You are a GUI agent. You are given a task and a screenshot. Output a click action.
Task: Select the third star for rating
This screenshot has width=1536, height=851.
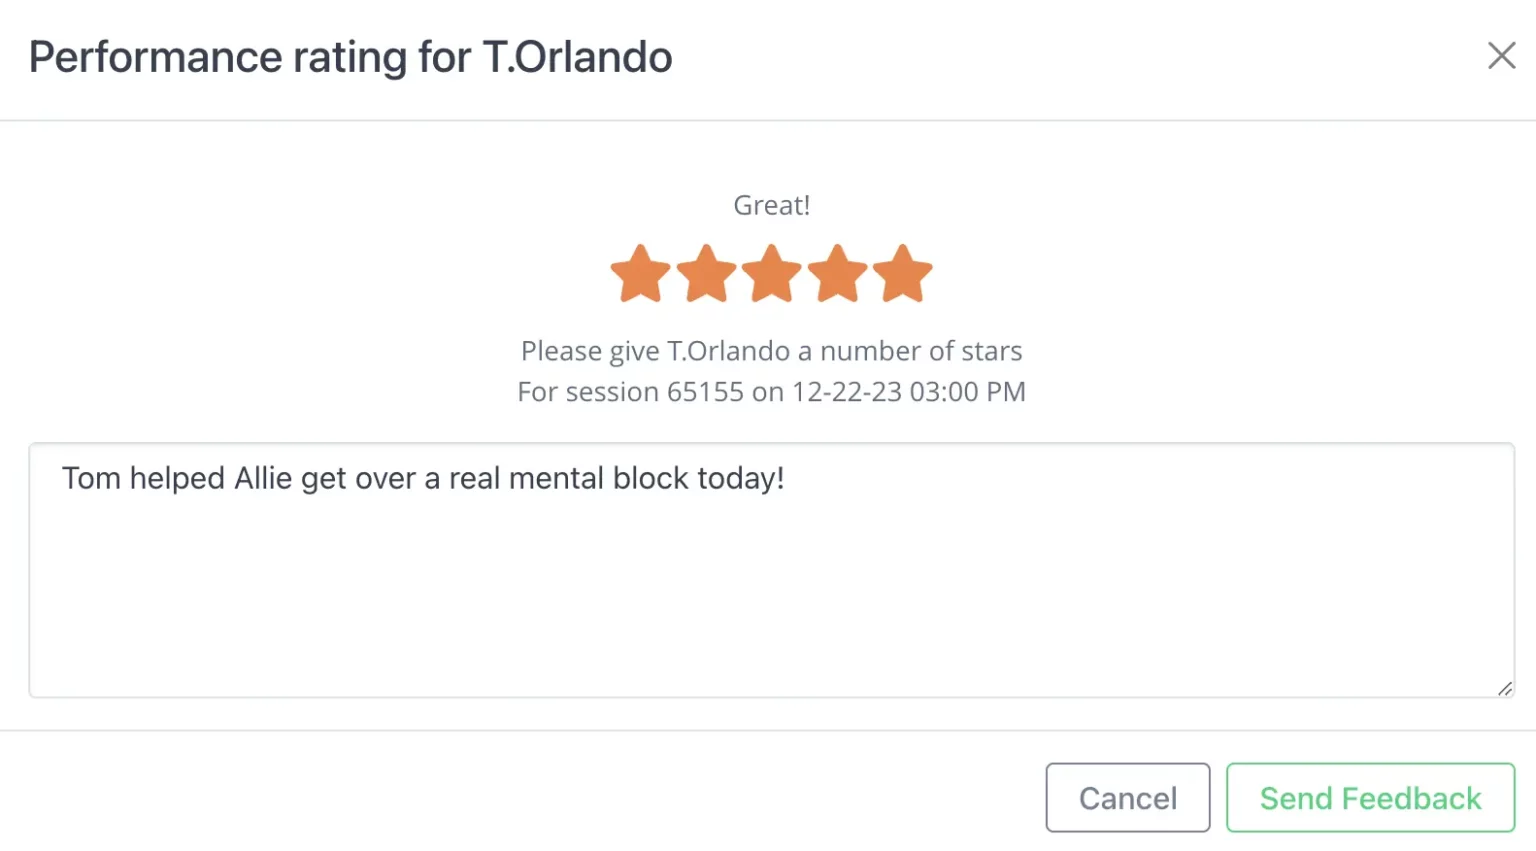772,274
